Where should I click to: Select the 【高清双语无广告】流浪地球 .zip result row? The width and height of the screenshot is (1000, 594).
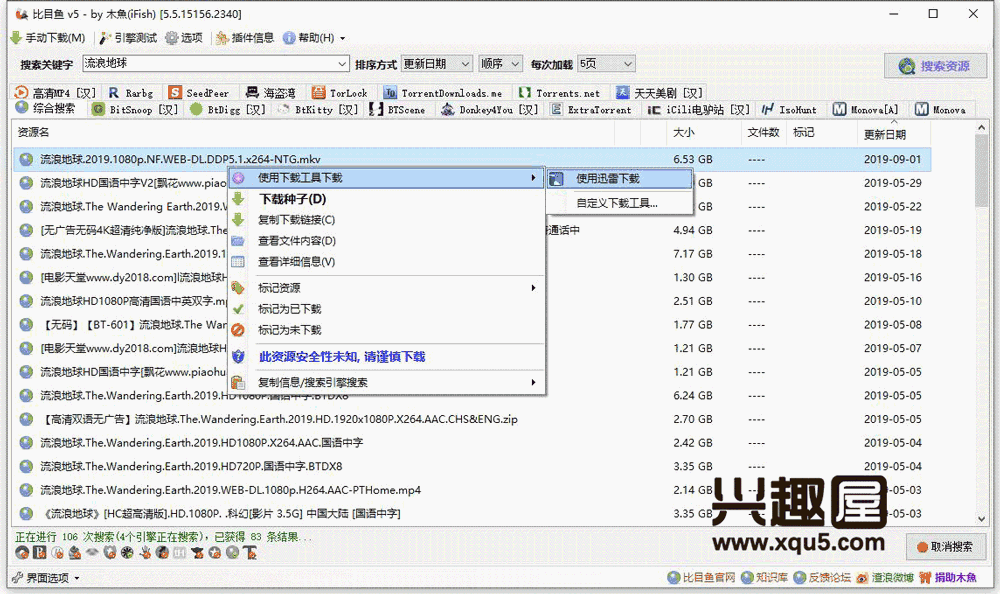(x=472, y=419)
